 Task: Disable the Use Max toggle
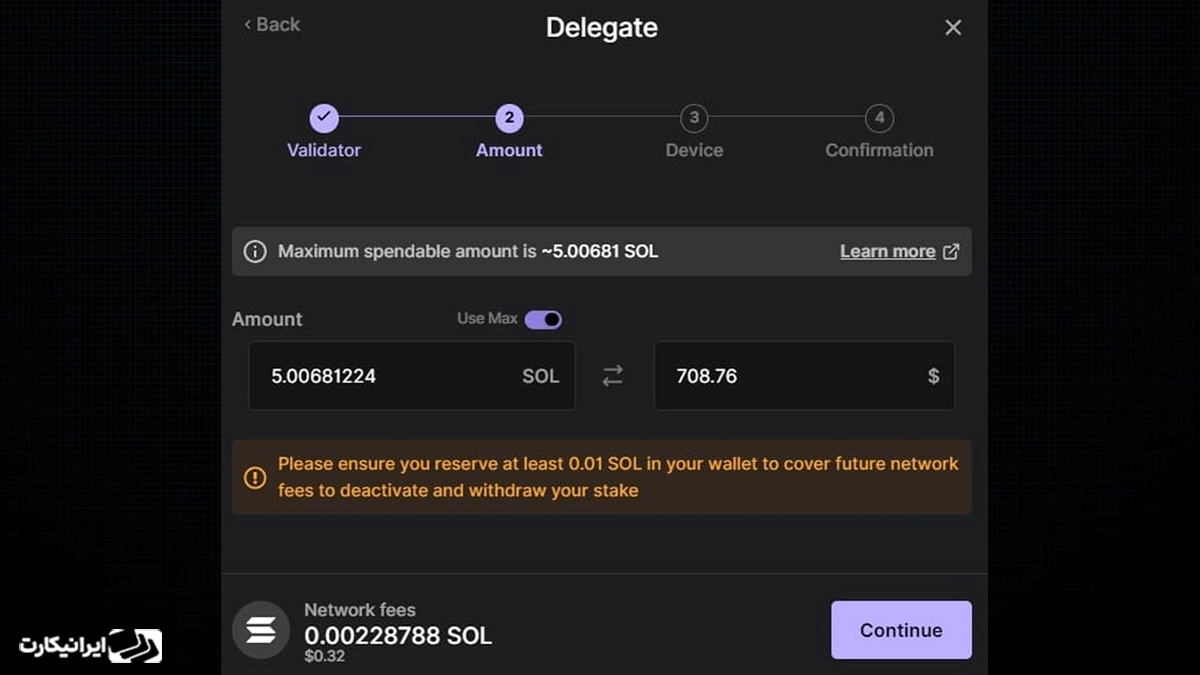tap(543, 320)
